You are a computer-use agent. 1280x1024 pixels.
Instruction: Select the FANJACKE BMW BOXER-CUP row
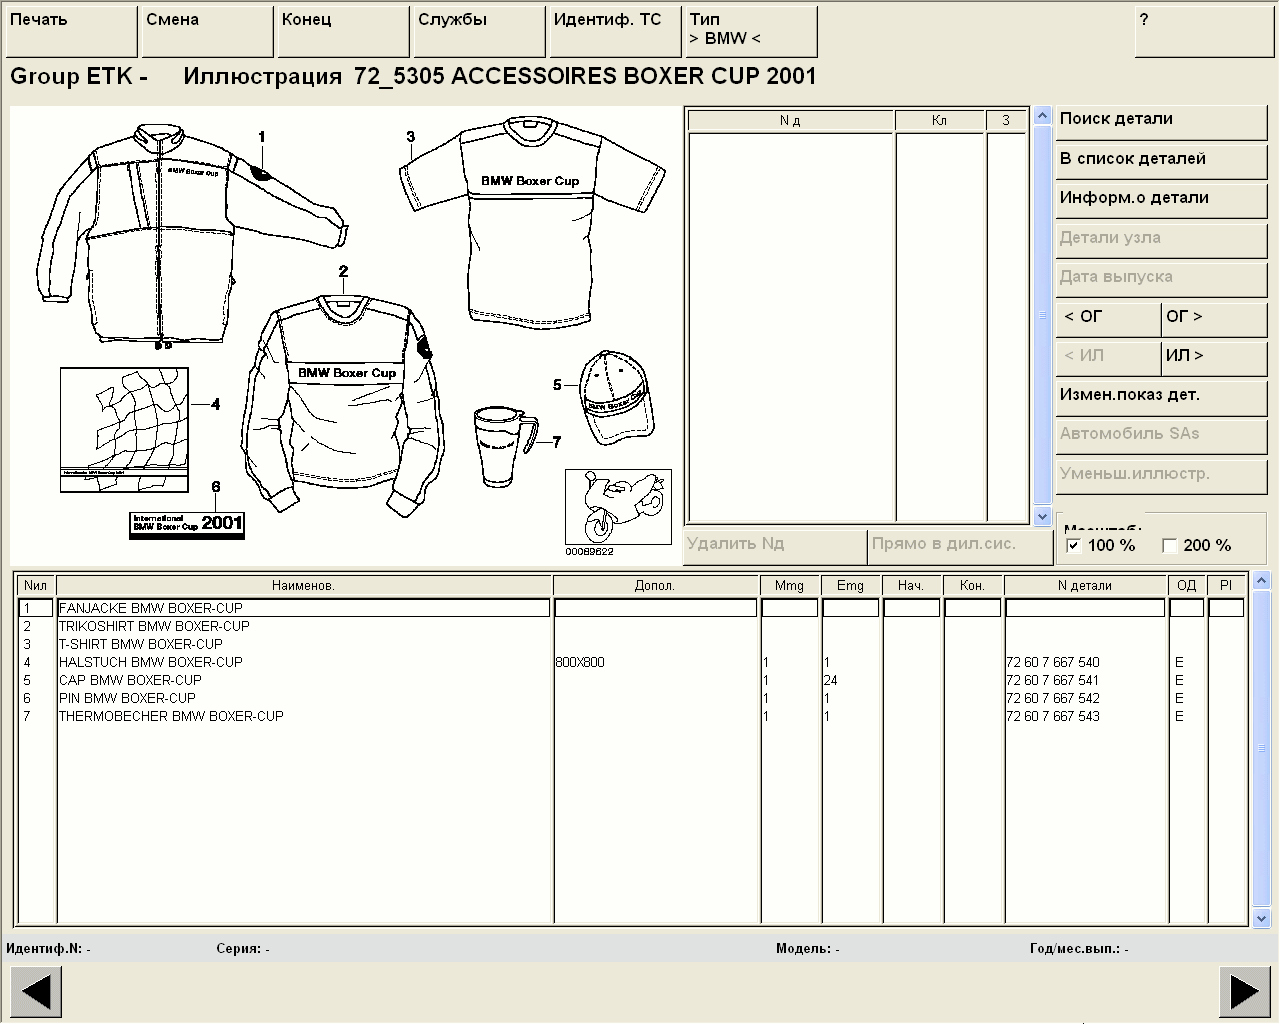(632, 608)
